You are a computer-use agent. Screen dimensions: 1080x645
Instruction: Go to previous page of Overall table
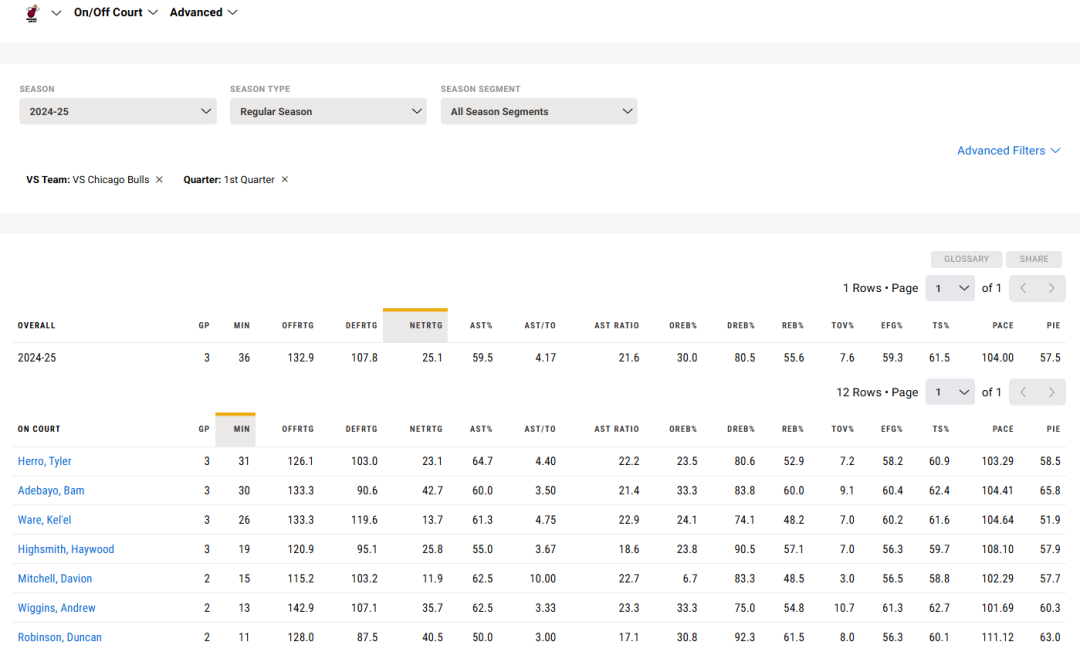pos(1024,288)
